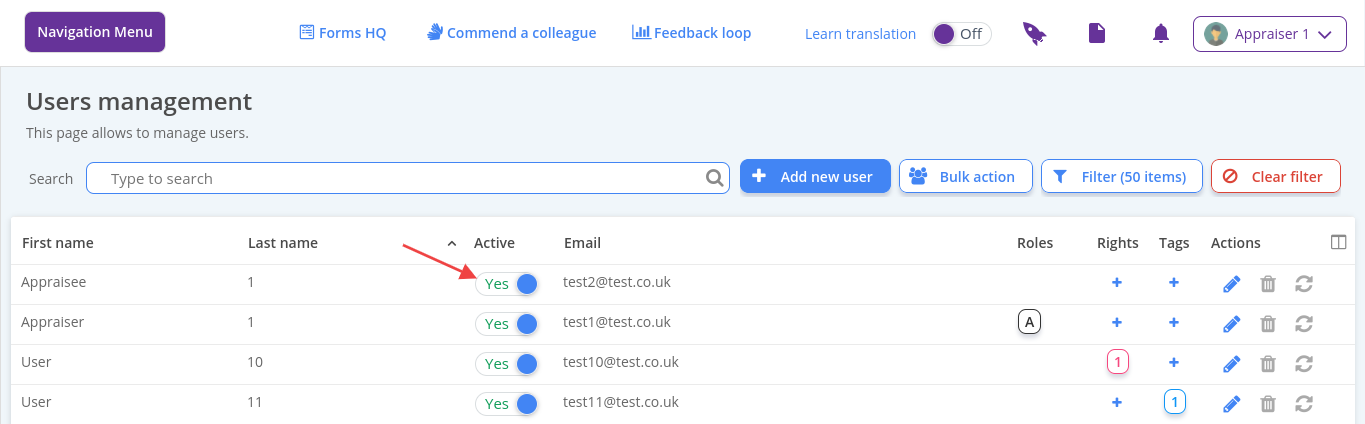Deactivate the Appraisee 1 Active toggle

click(x=507, y=284)
